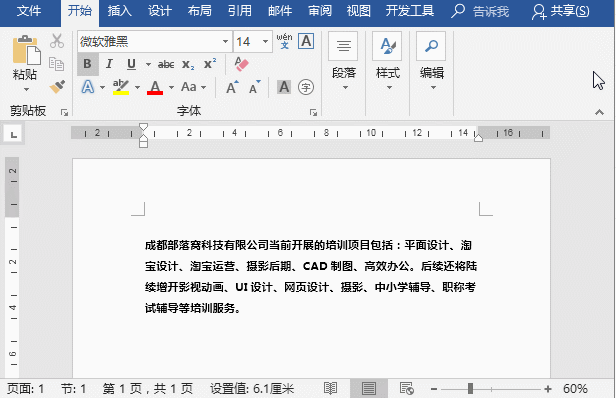Open the Paragraph group button

344,62
